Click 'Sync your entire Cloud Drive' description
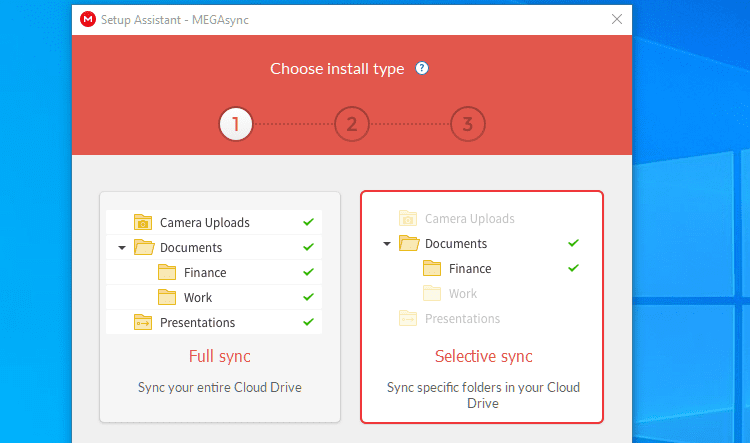Screen dimensions: 750x443 (220, 388)
